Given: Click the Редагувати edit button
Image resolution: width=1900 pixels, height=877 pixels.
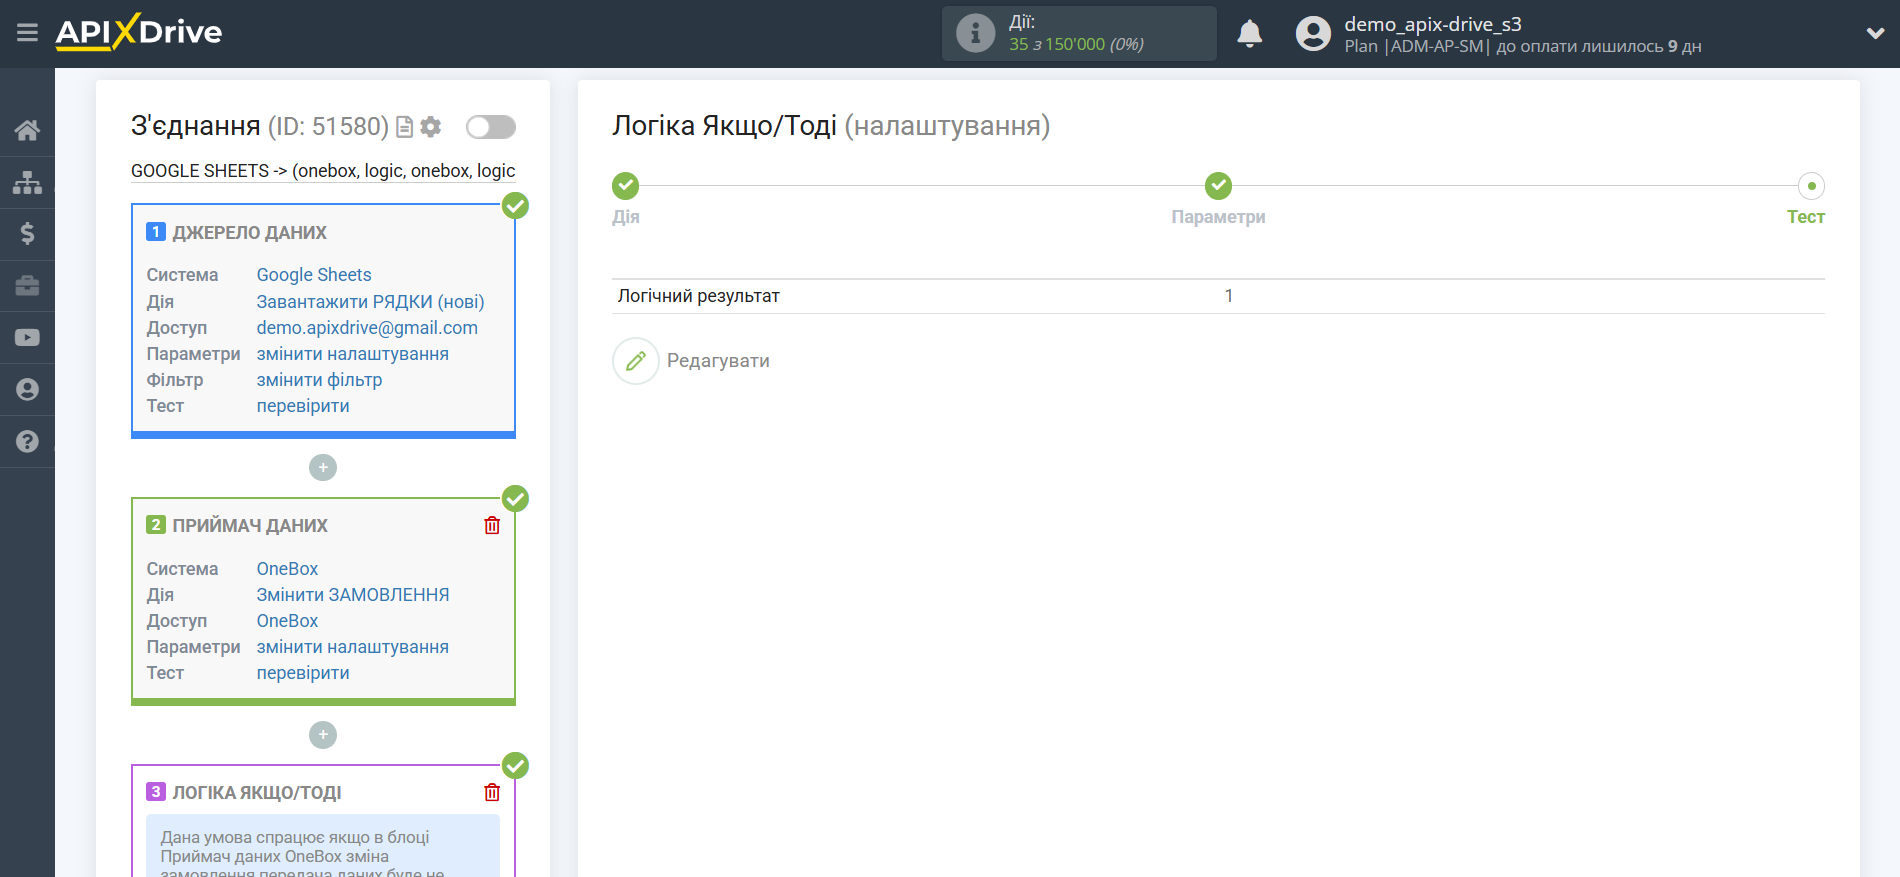Looking at the screenshot, I should pyautogui.click(x=692, y=361).
